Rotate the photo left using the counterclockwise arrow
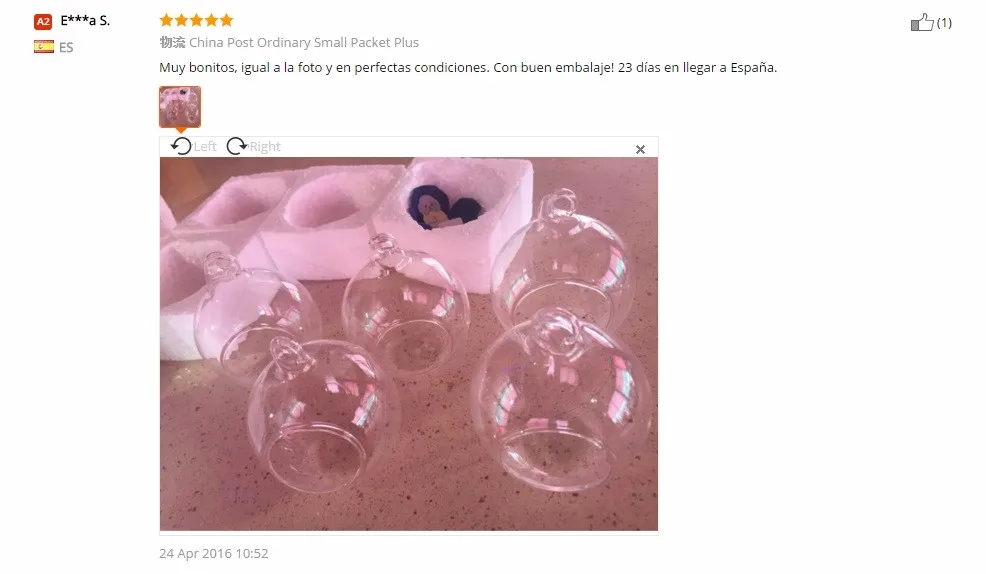The image size is (986, 574). tap(181, 146)
